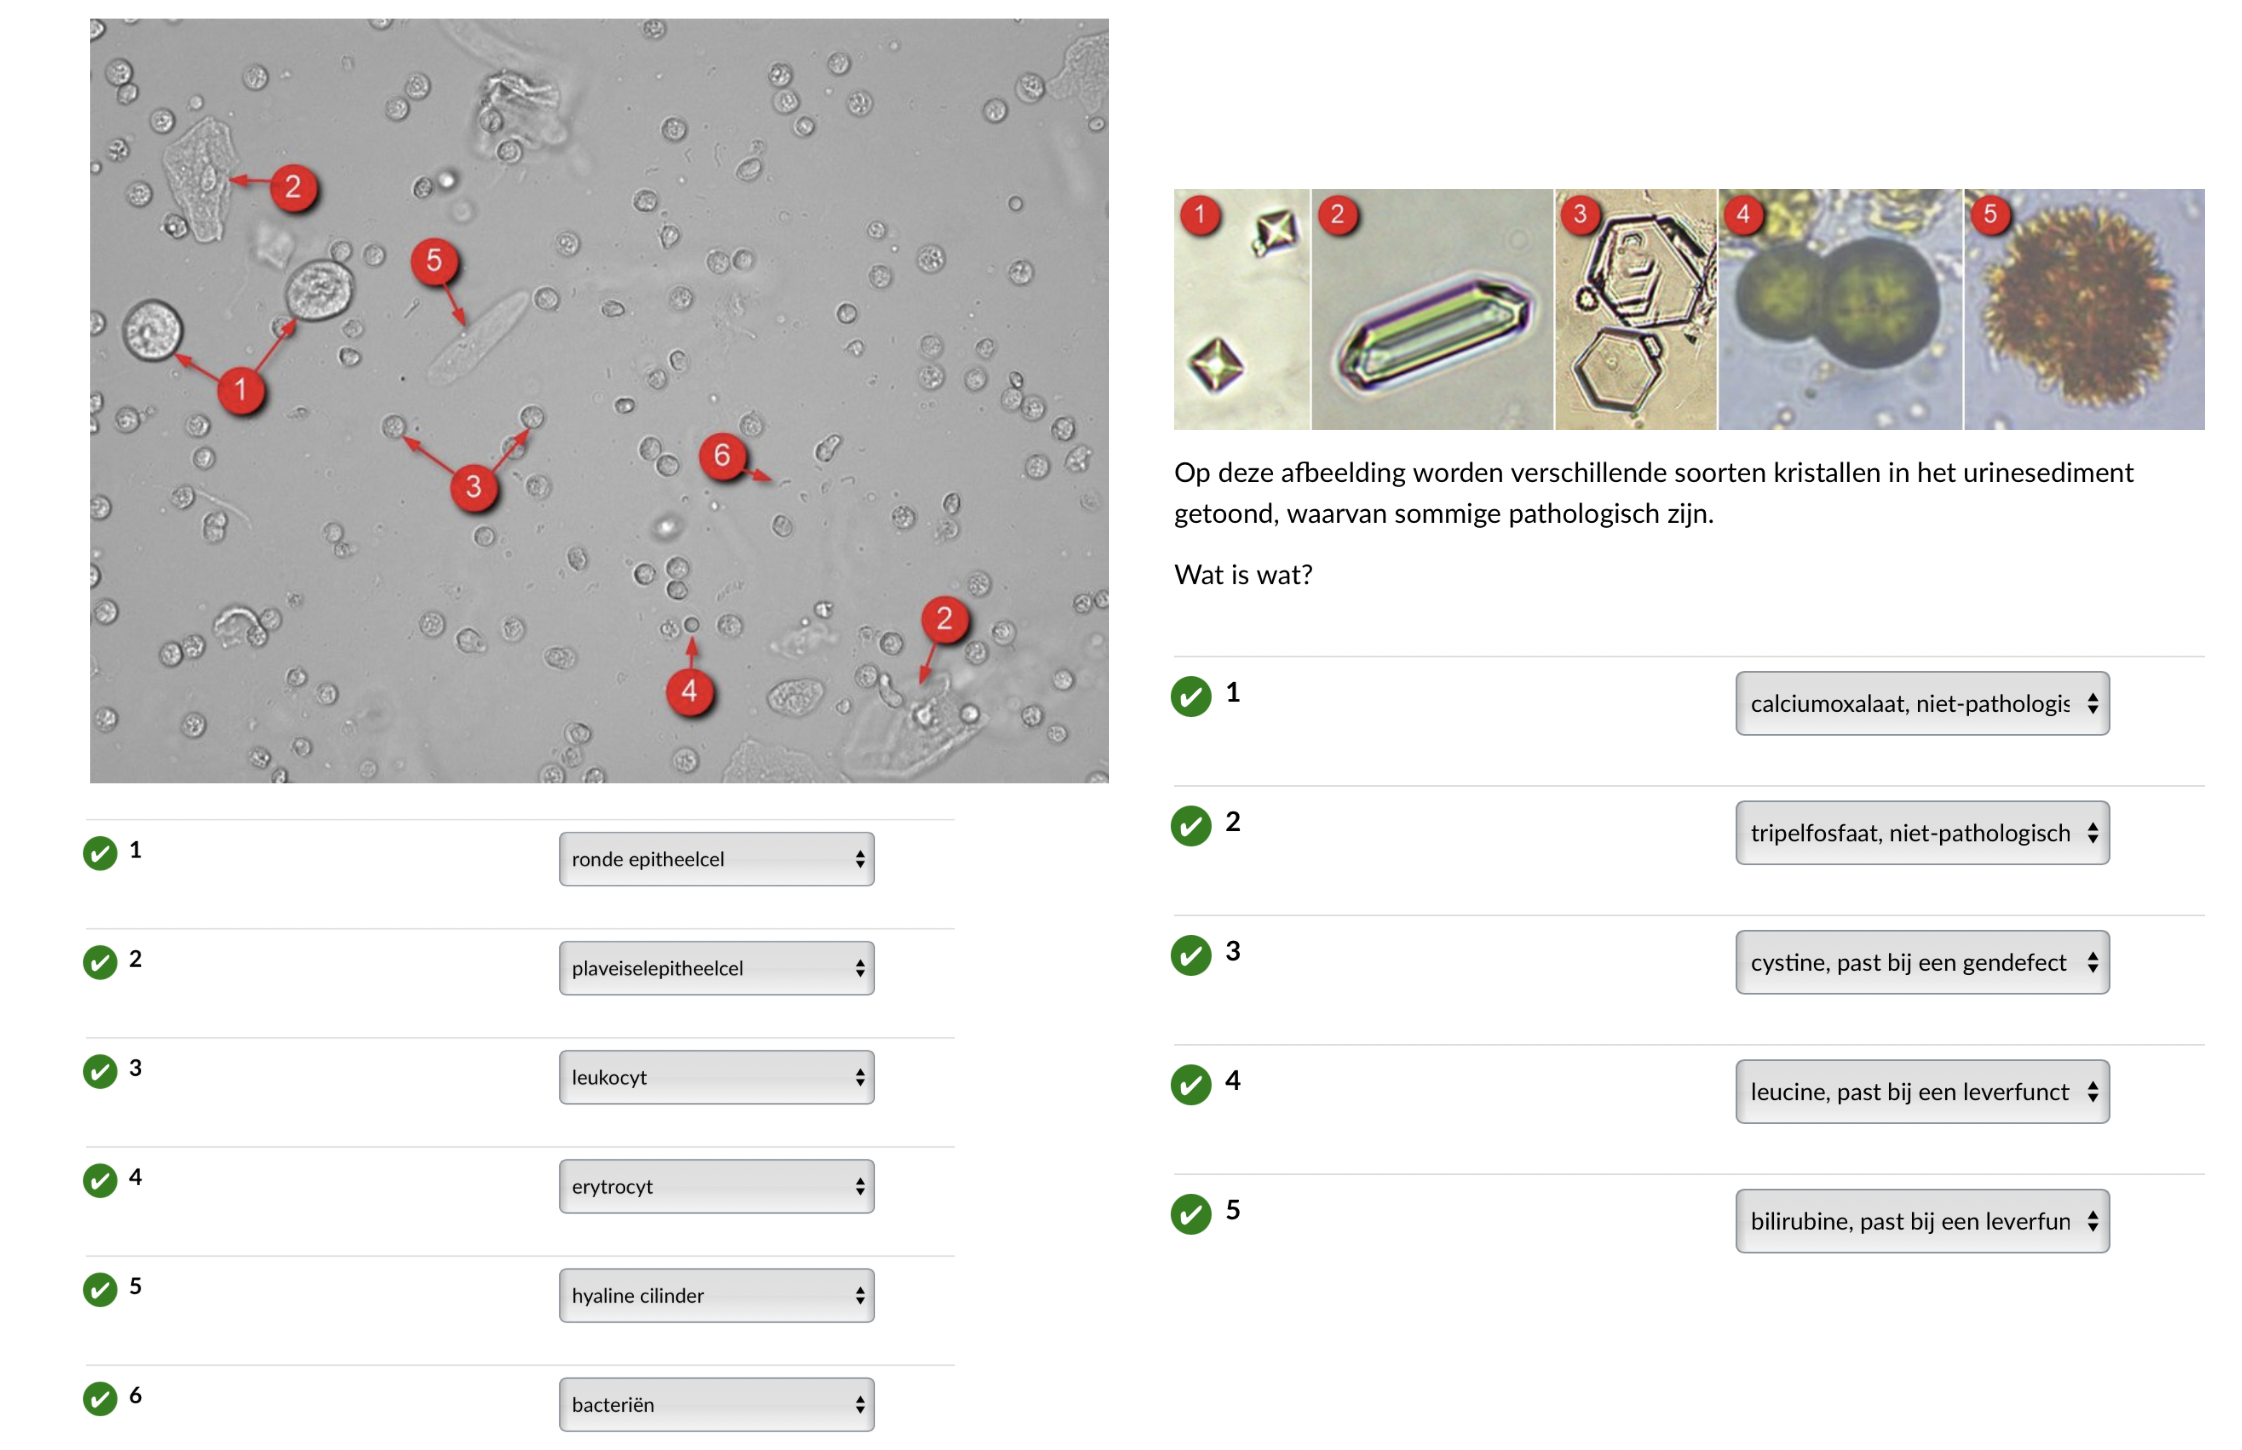
Task: Open the 'leukocyt' answer dropdown
Action: pos(716,1077)
